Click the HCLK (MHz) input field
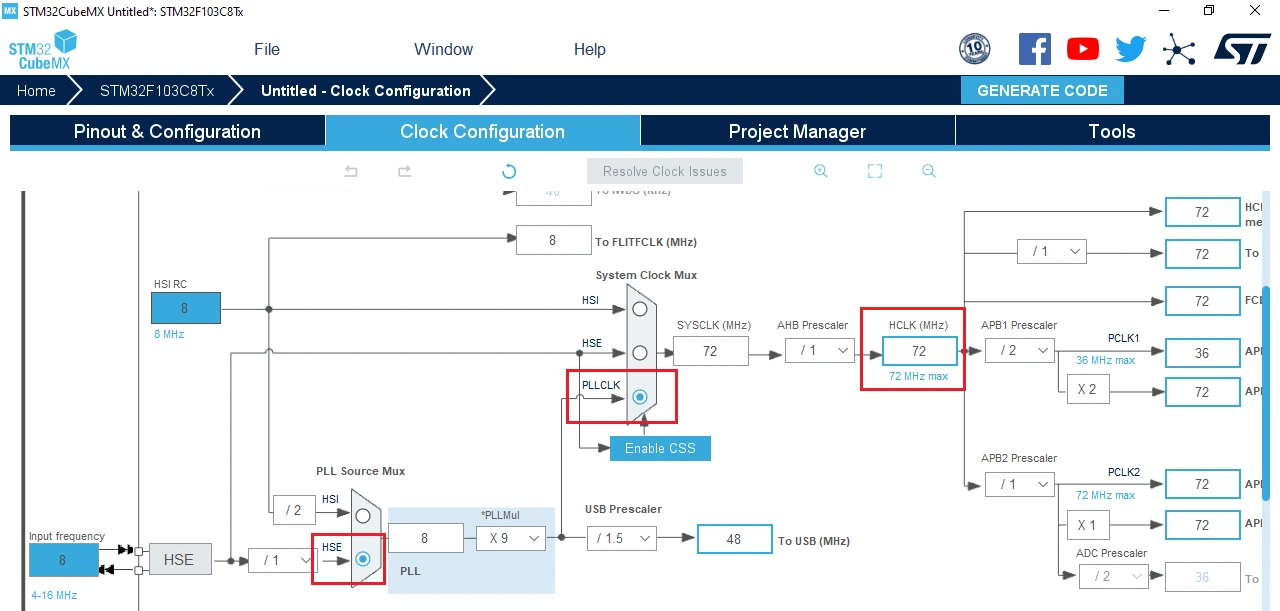Screen dimensions: 1280x611 click(x=919, y=351)
